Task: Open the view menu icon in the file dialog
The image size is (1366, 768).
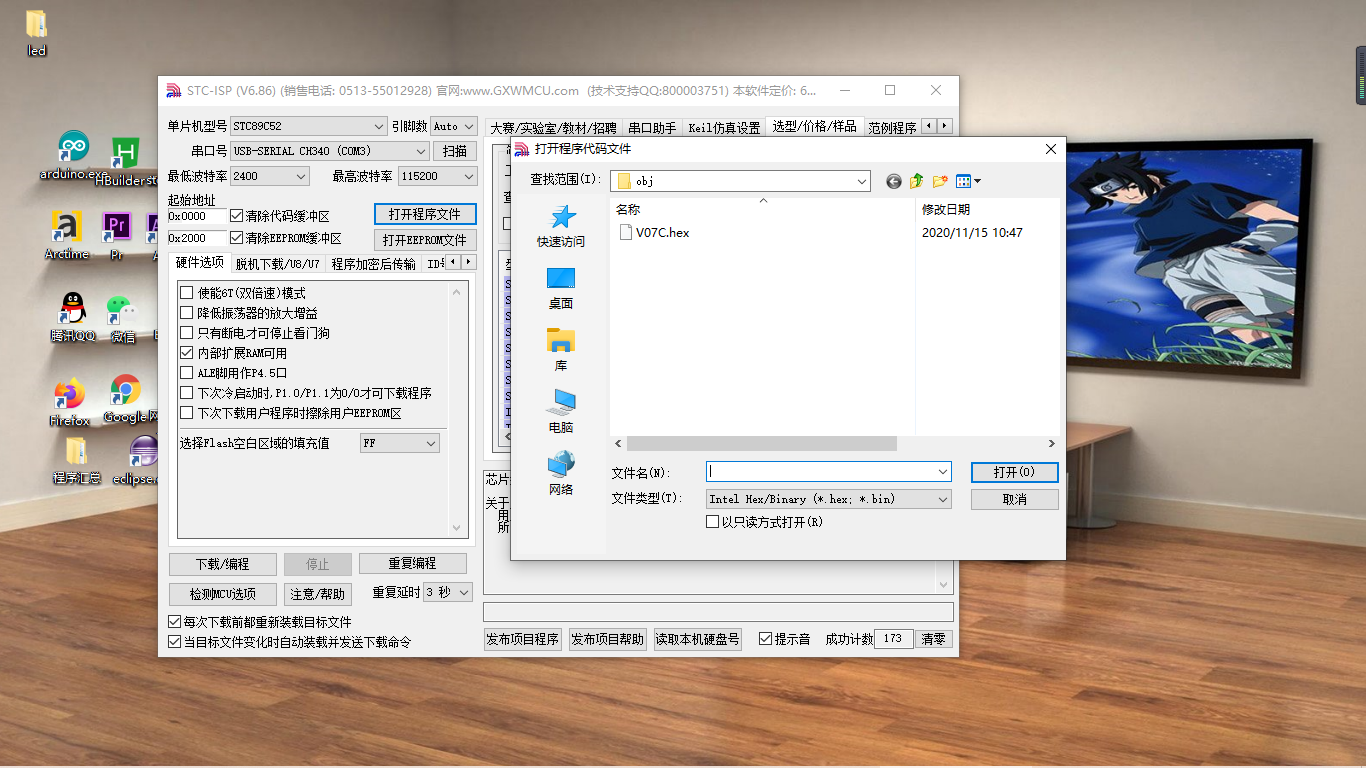Action: (x=968, y=181)
